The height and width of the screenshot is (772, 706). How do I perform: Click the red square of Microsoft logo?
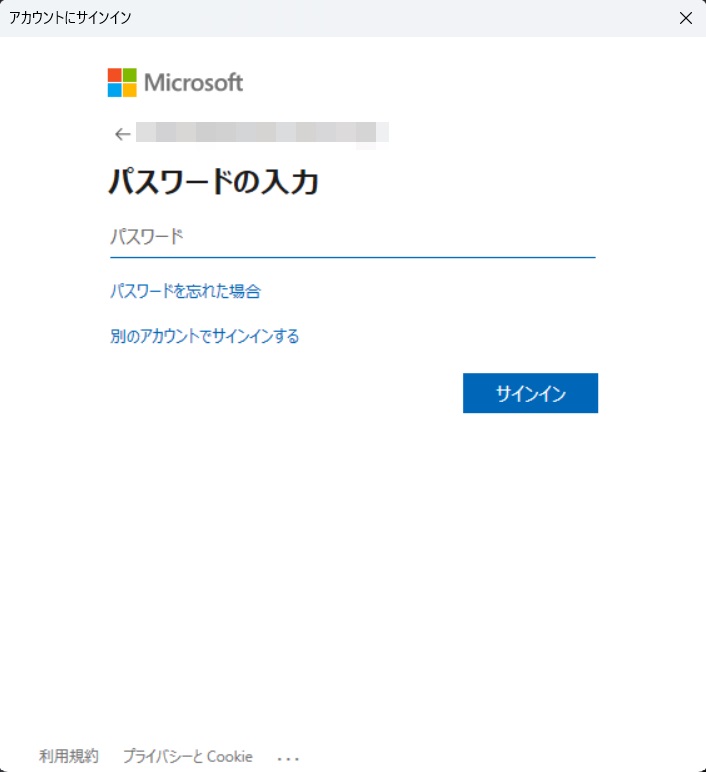point(114,75)
